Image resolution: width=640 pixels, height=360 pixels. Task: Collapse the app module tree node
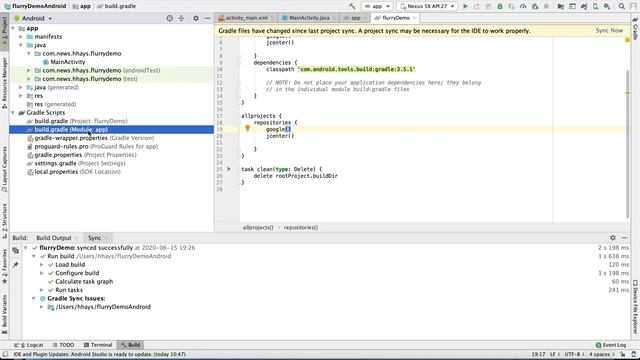(13, 28)
